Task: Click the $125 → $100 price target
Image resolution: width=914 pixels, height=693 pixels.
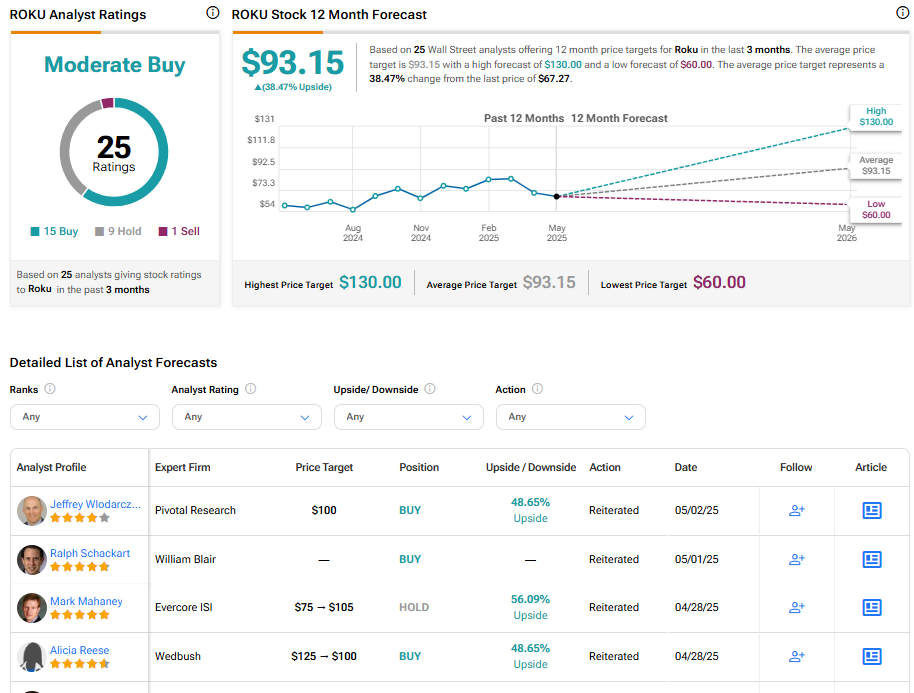Action: pos(324,656)
